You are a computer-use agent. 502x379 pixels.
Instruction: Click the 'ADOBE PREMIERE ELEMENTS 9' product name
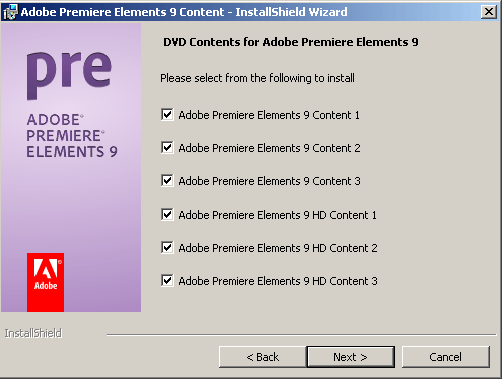tap(72, 136)
